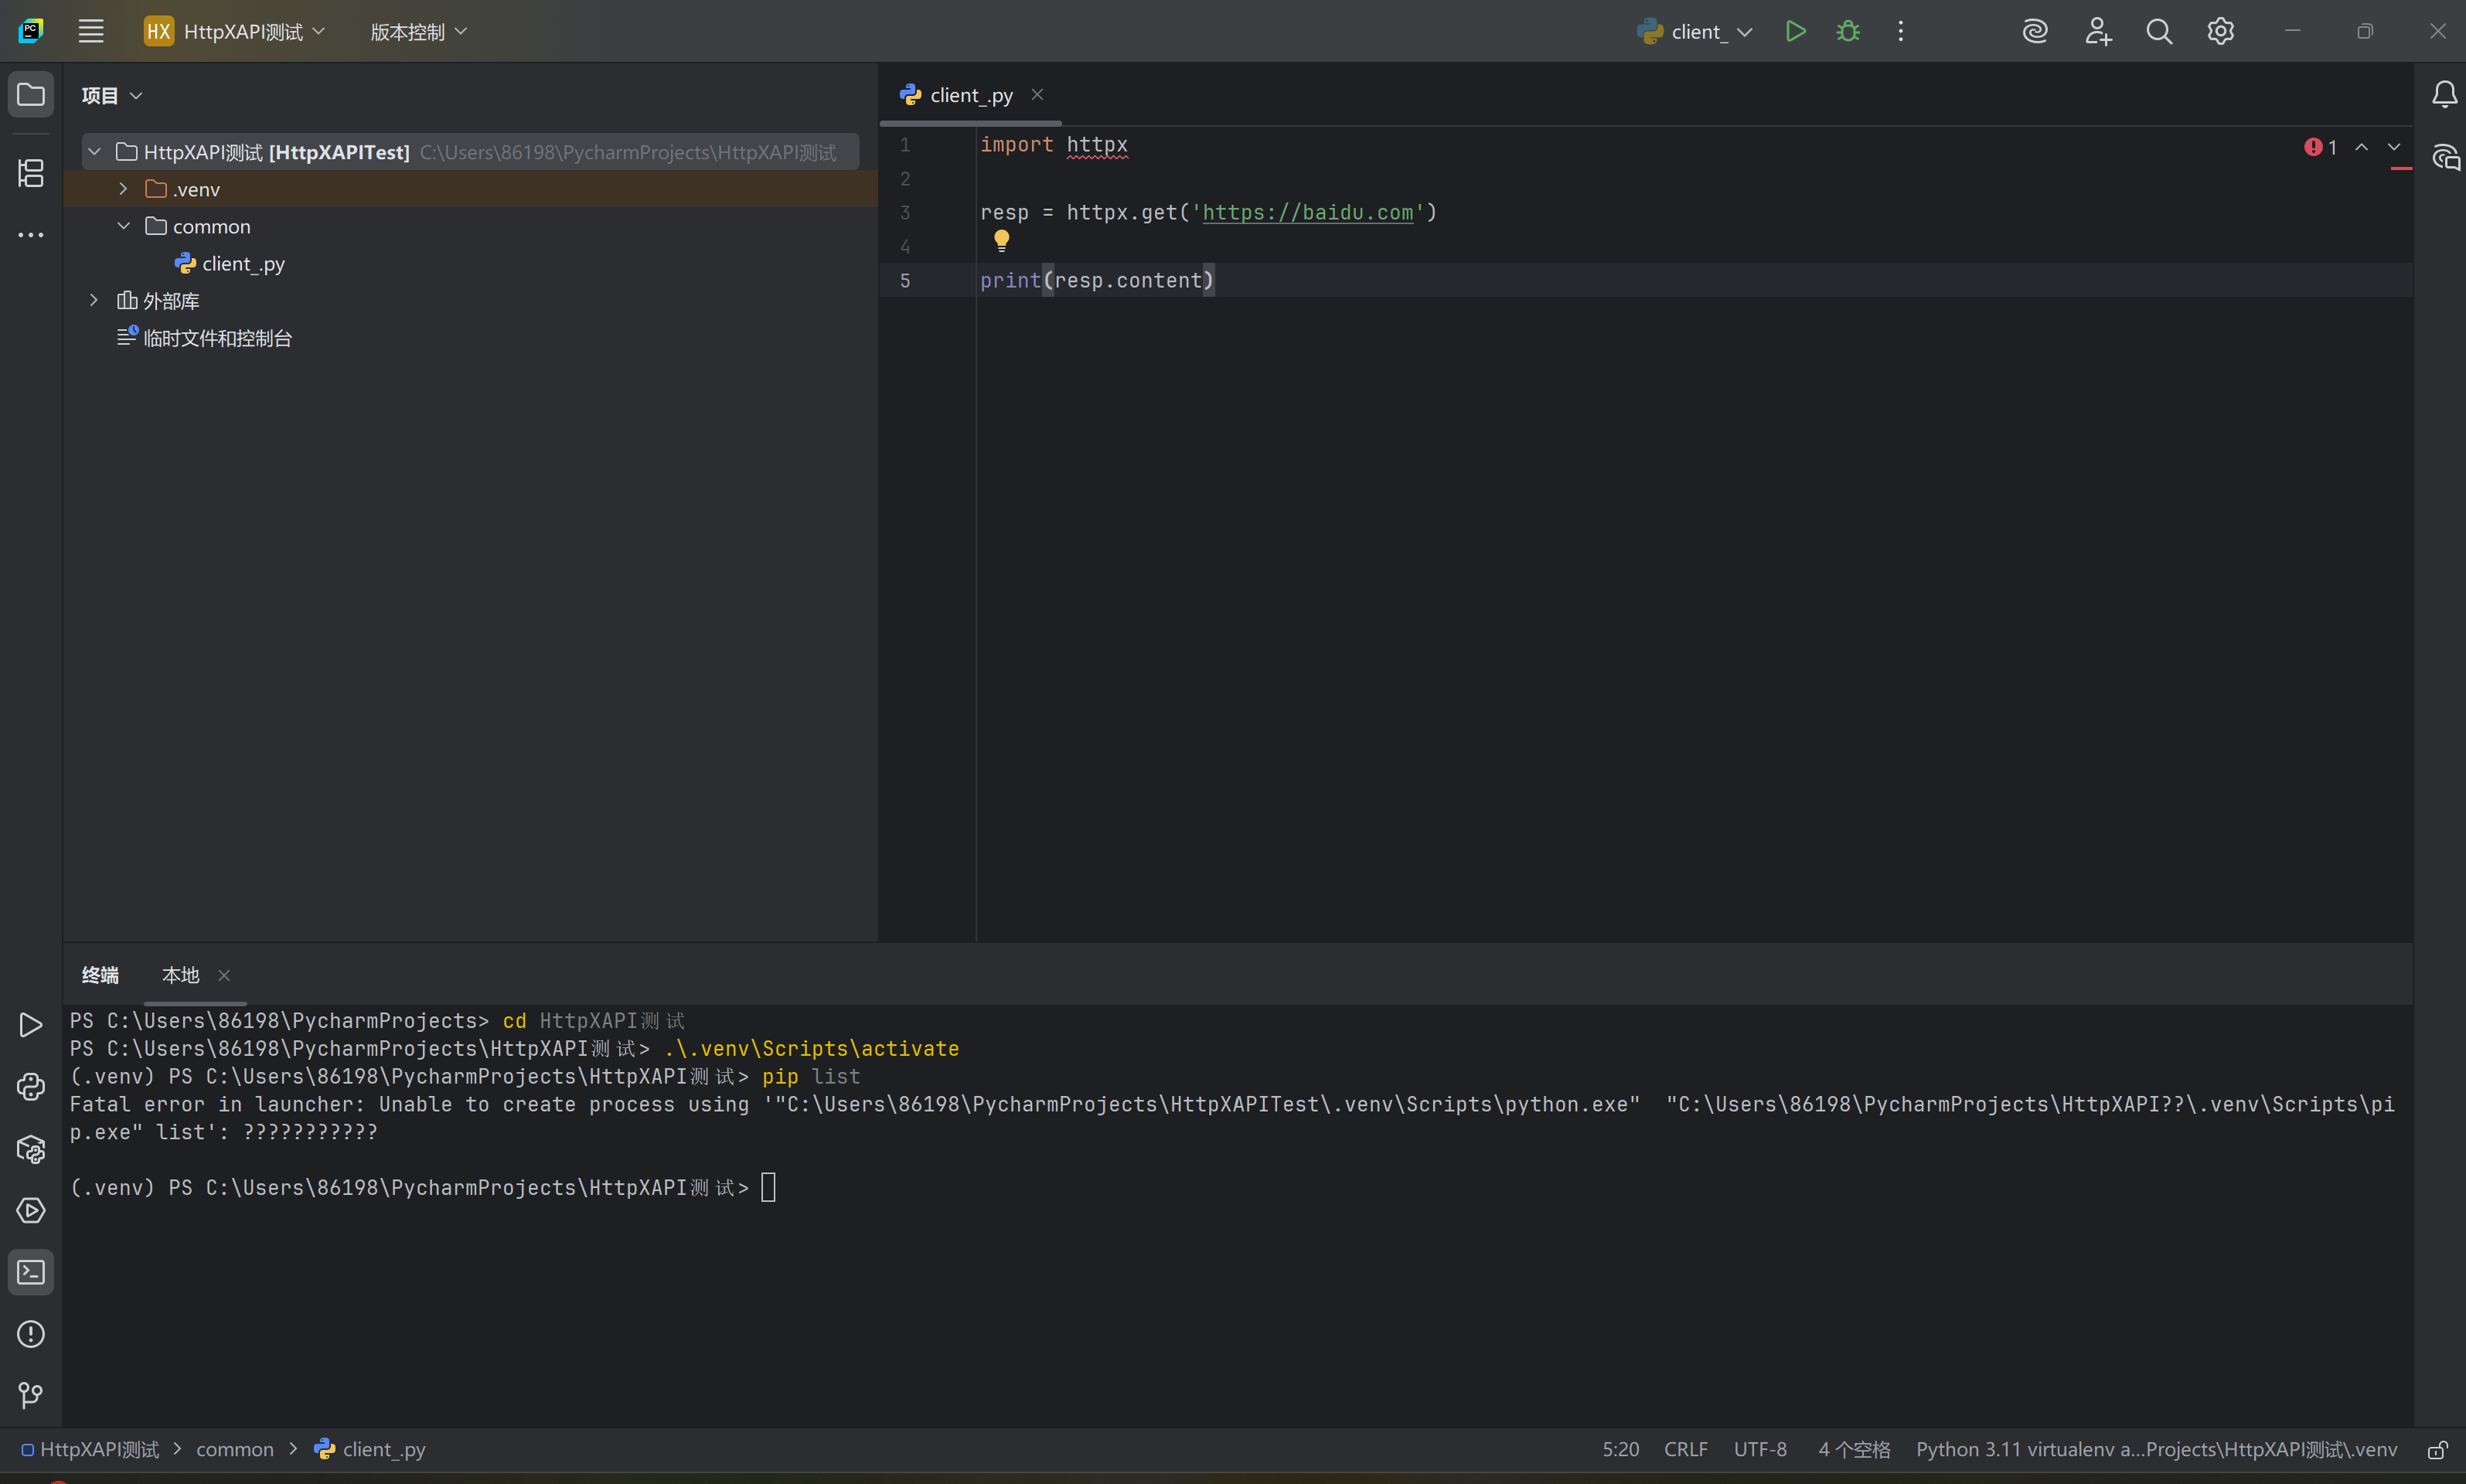Open Settings via the gear icon
This screenshot has height=1484, width=2466.
point(2222,31)
